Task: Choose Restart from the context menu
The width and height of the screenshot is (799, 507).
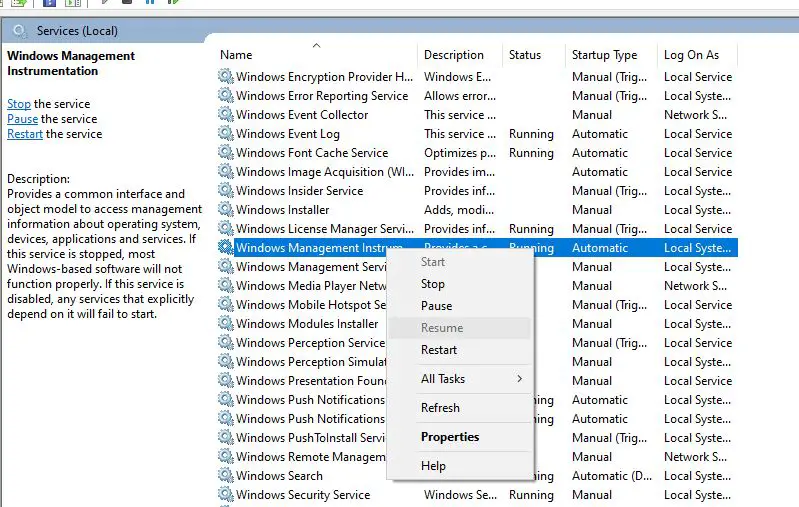Action: pyautogui.click(x=439, y=350)
